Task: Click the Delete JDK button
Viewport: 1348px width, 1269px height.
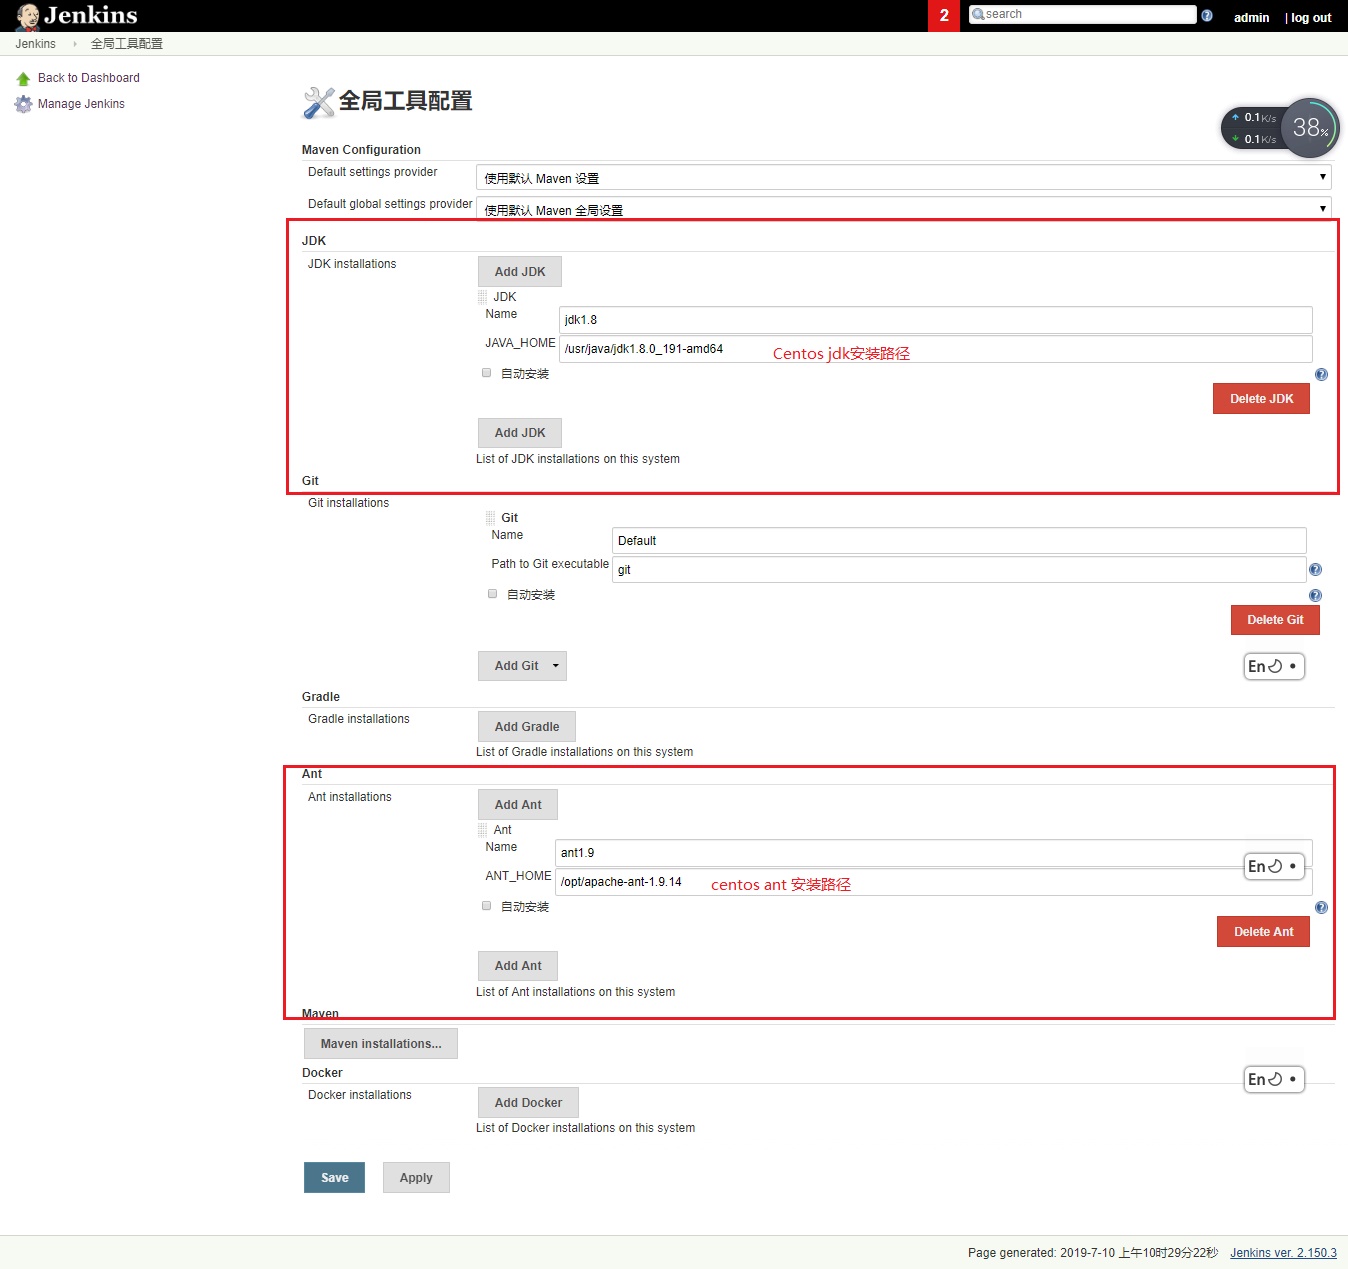Action: [x=1262, y=399]
